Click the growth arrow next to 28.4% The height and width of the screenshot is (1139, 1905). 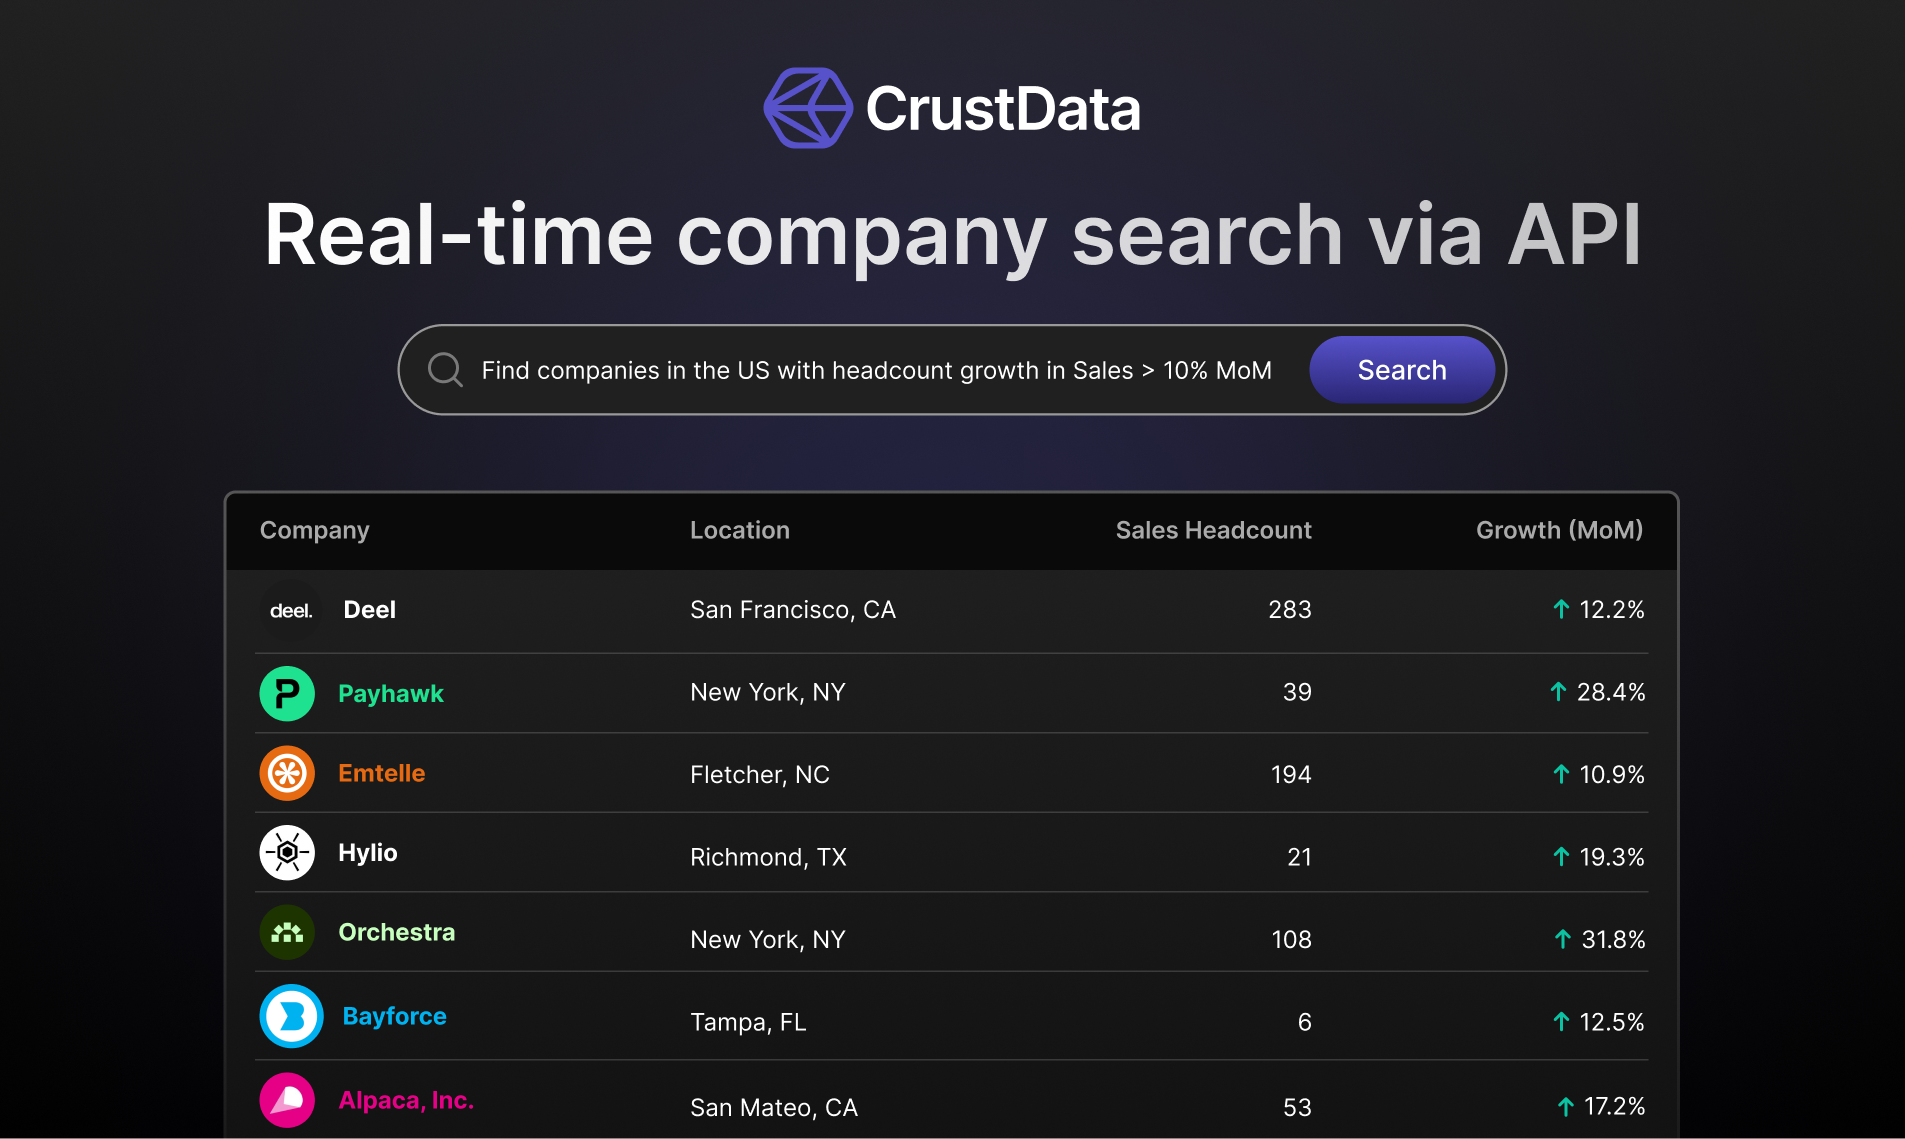click(x=1558, y=691)
